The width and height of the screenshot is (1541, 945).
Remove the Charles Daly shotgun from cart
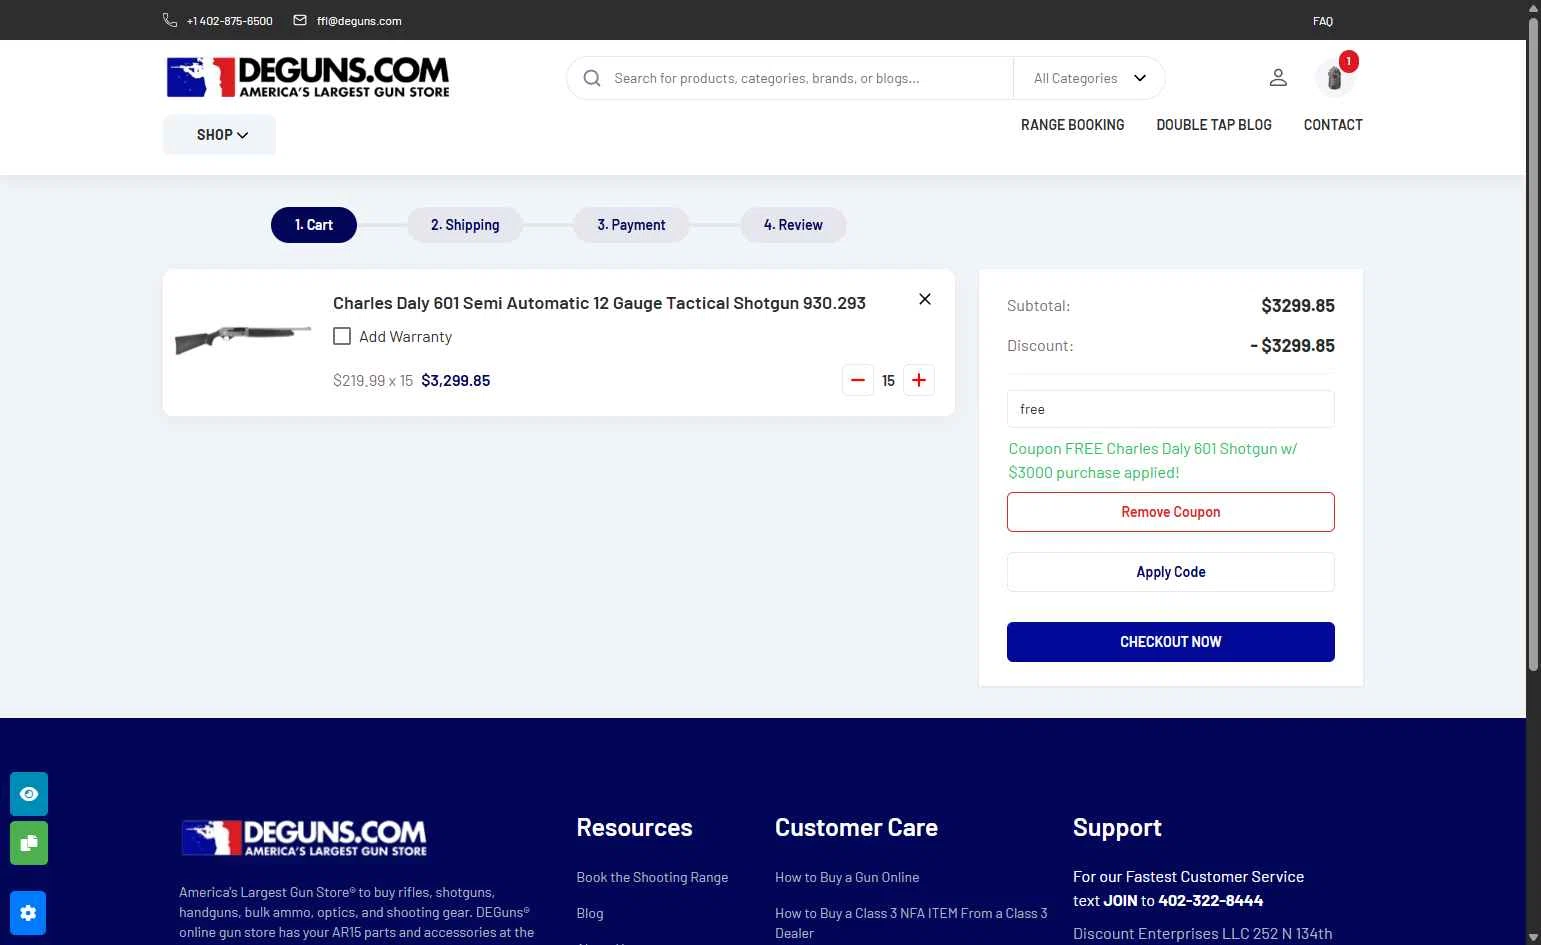[925, 299]
